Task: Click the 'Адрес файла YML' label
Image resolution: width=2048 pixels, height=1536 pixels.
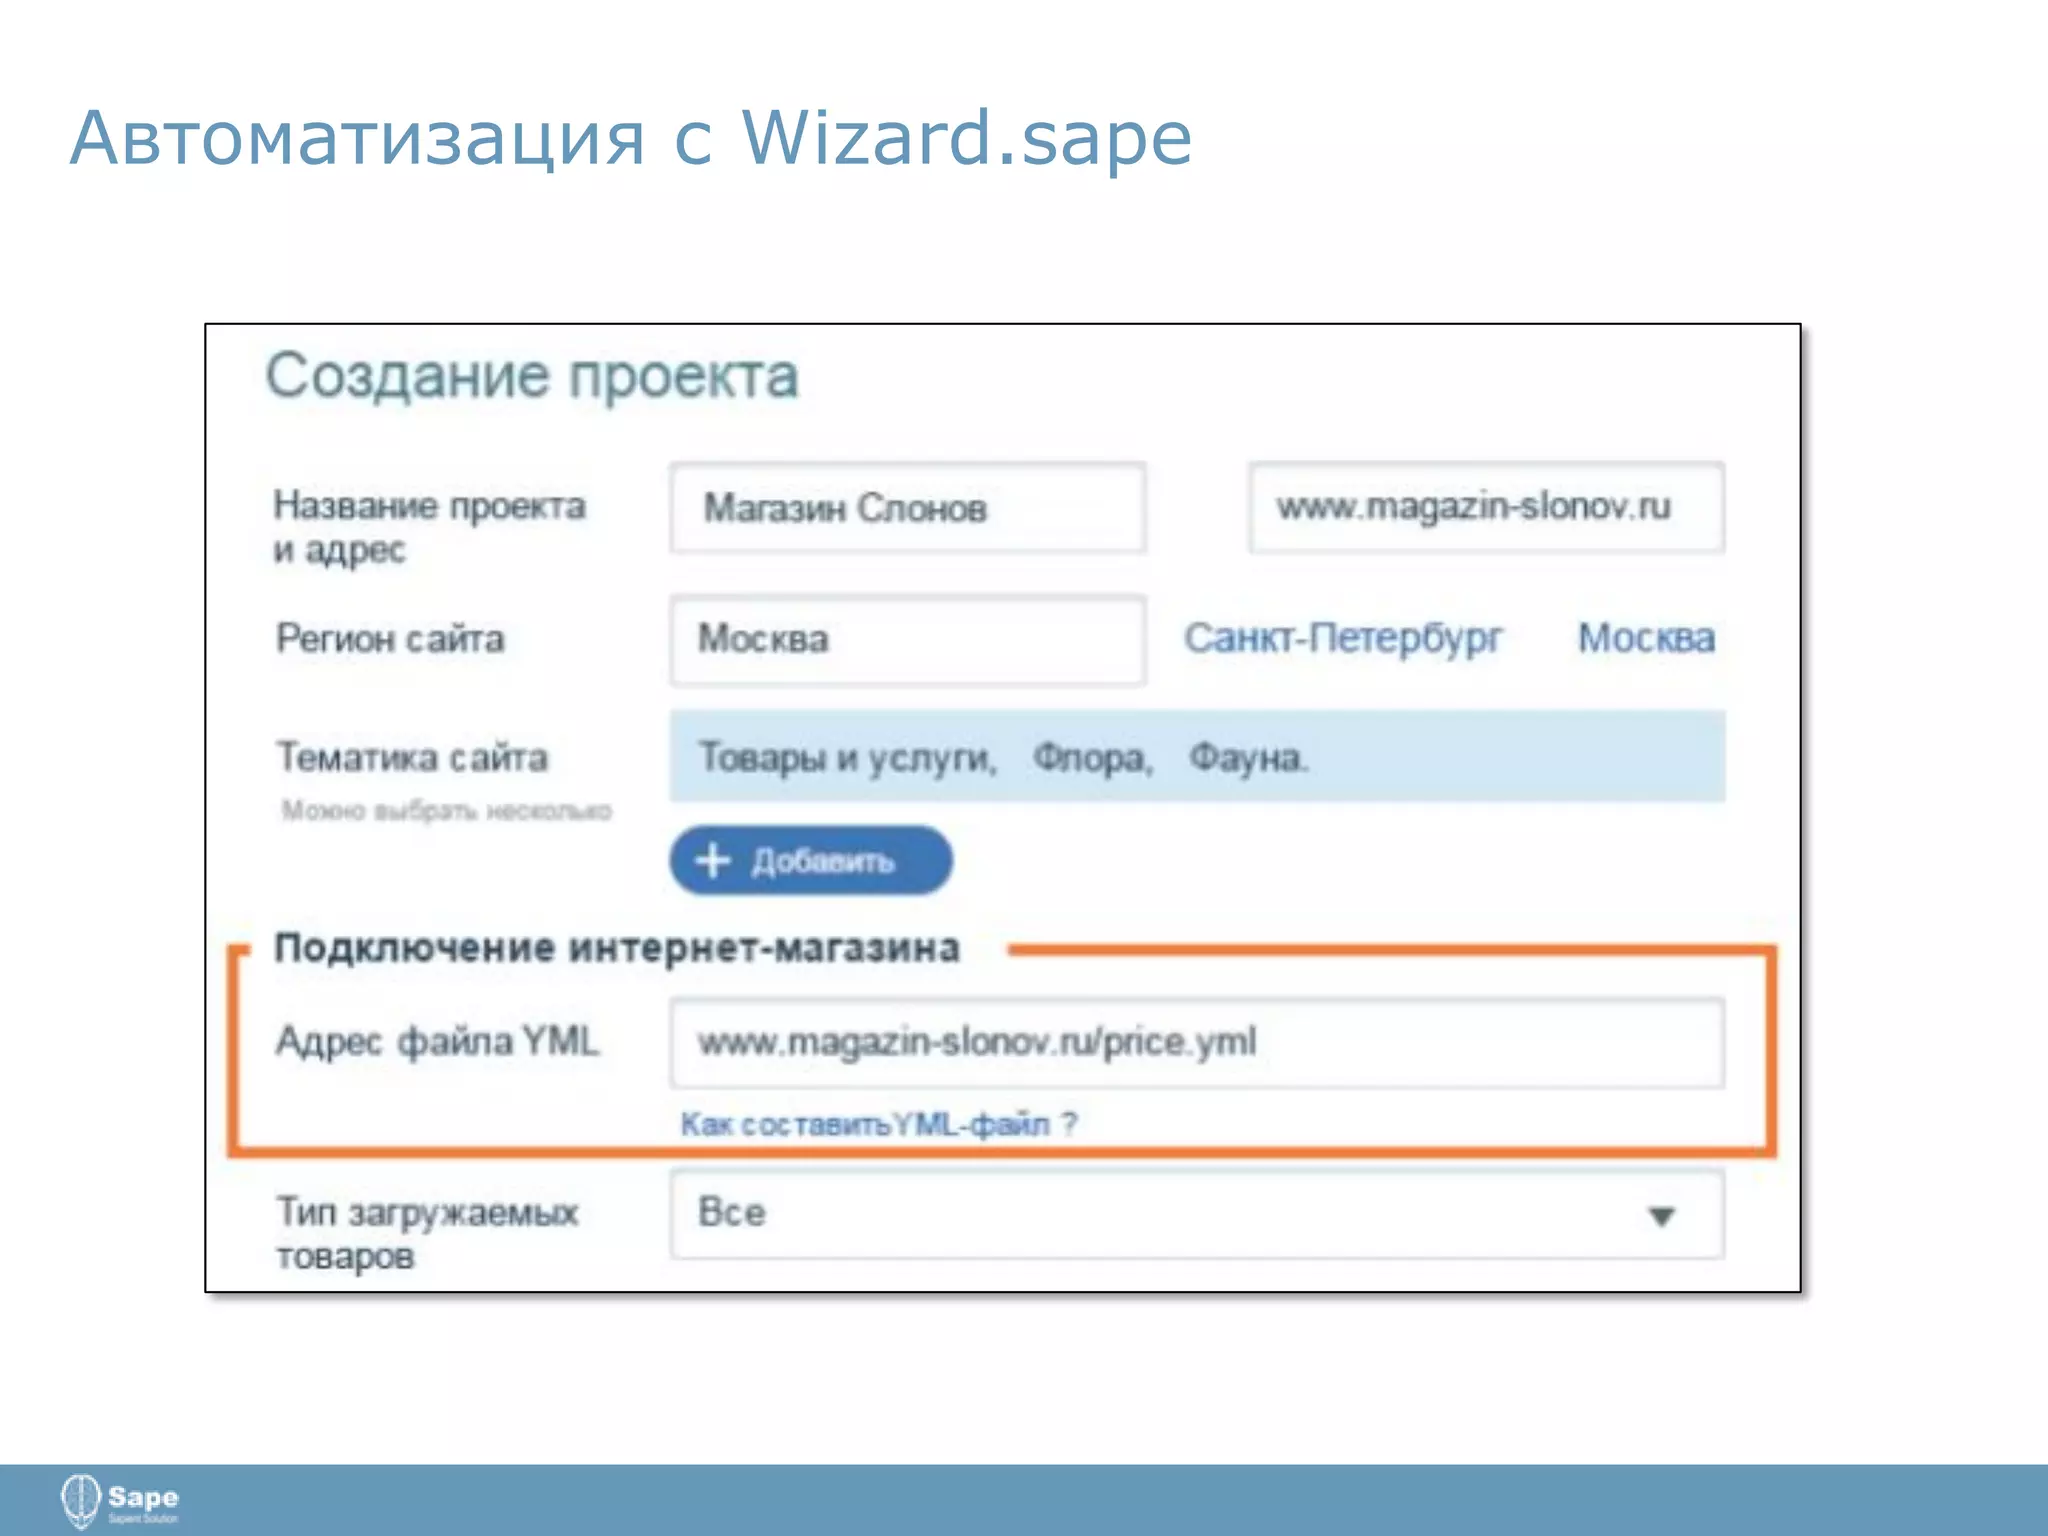Action: (437, 1042)
